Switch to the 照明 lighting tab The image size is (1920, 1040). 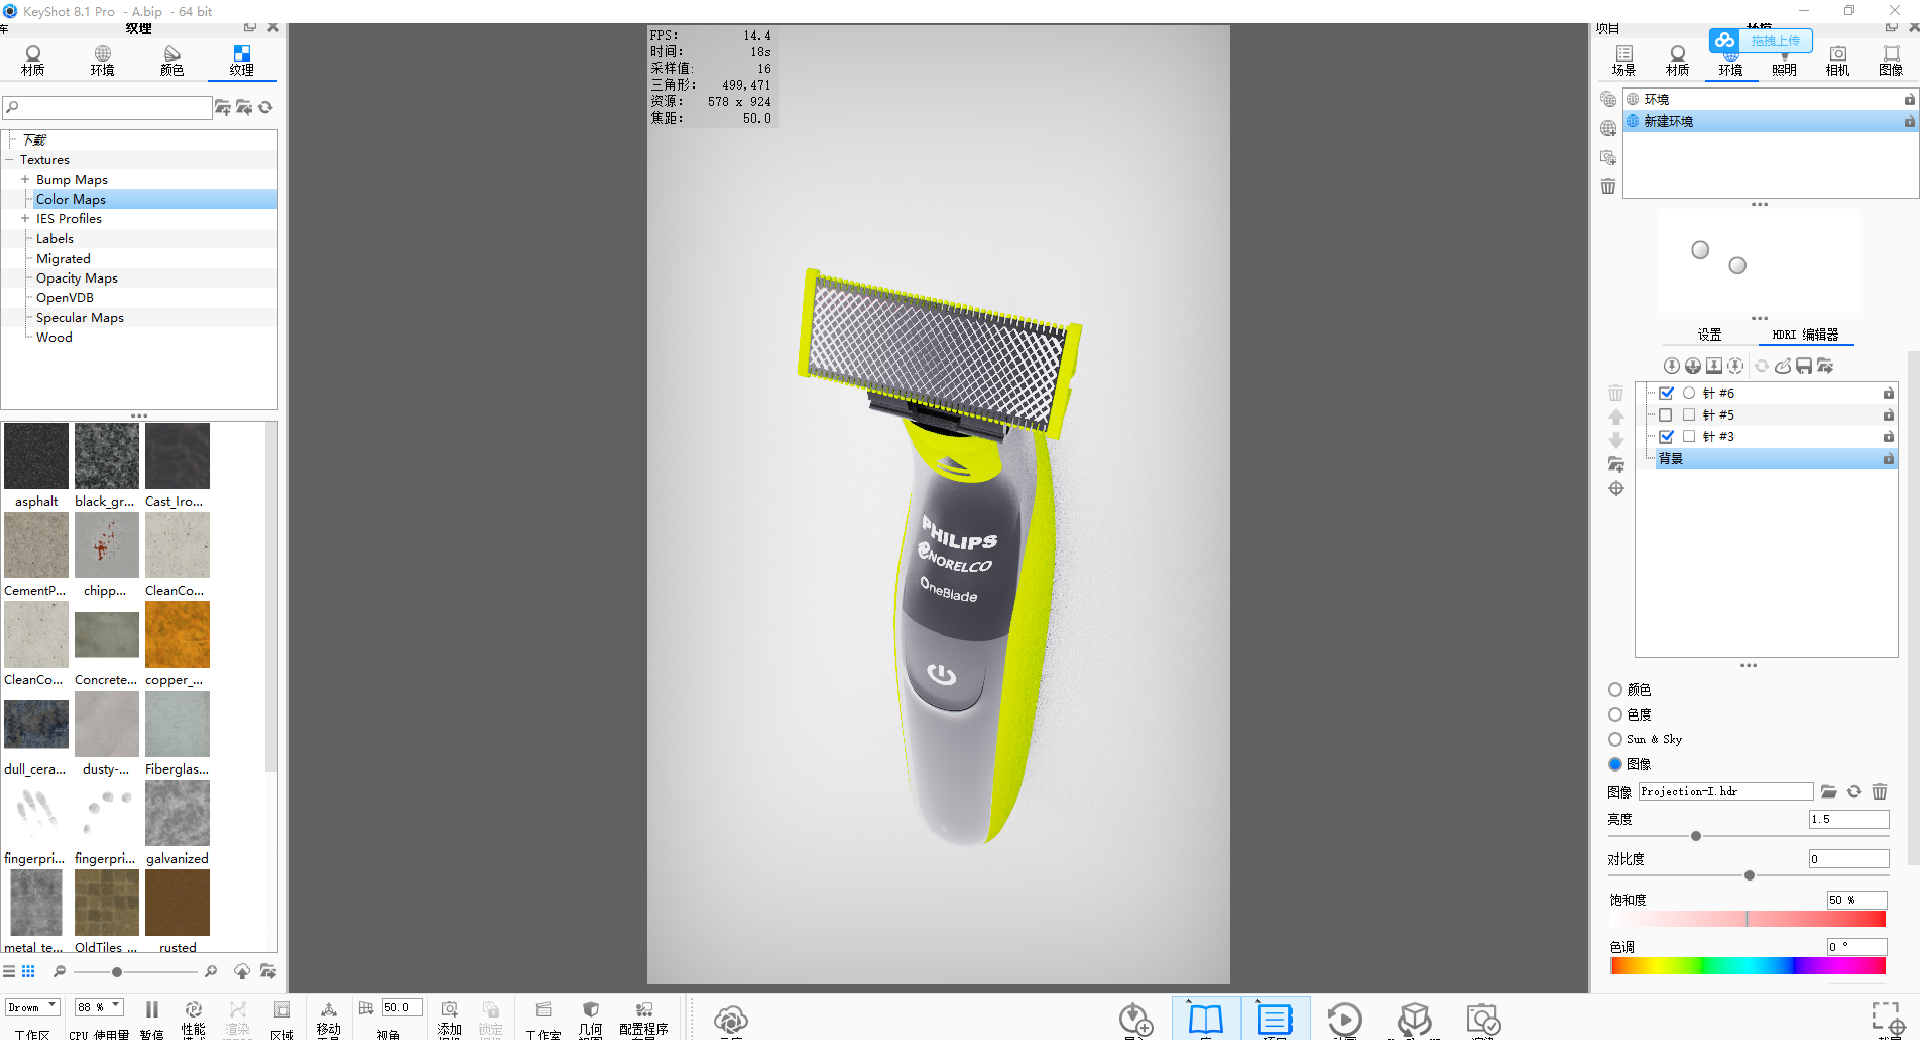click(1785, 60)
